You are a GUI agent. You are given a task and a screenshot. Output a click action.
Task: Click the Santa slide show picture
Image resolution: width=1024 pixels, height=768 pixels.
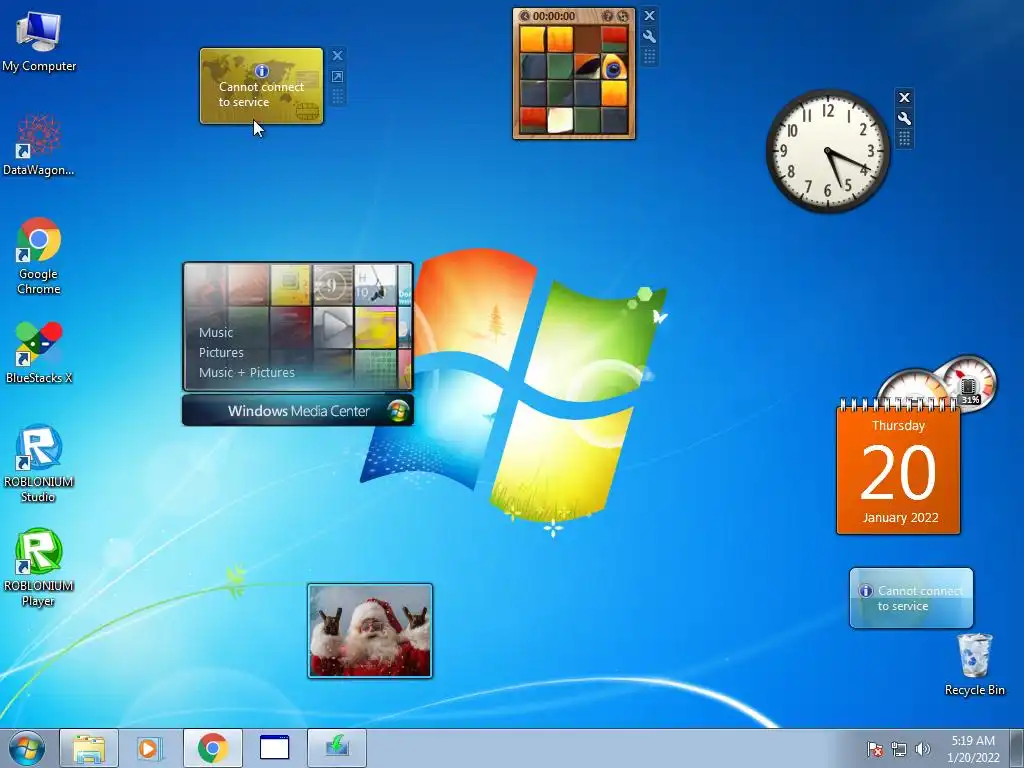coord(370,631)
